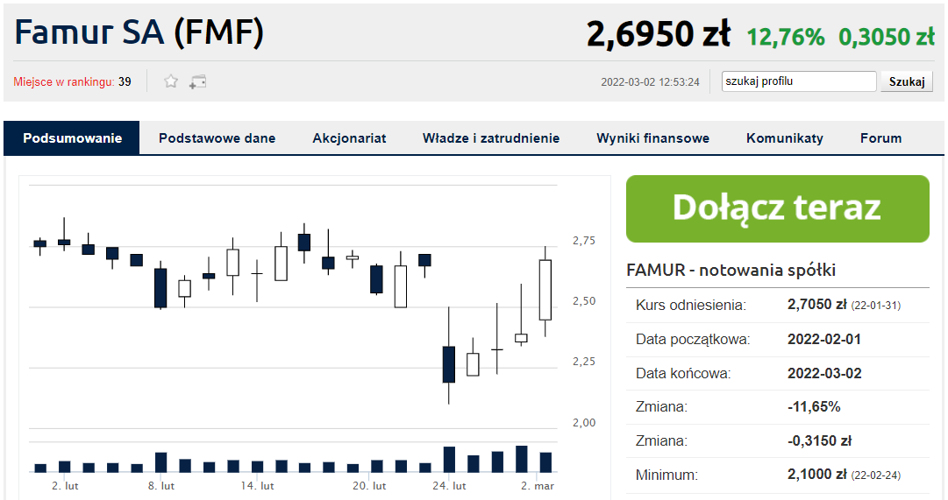Click the last candlestick for 2. mar
948x500 pixels.
pos(545,290)
